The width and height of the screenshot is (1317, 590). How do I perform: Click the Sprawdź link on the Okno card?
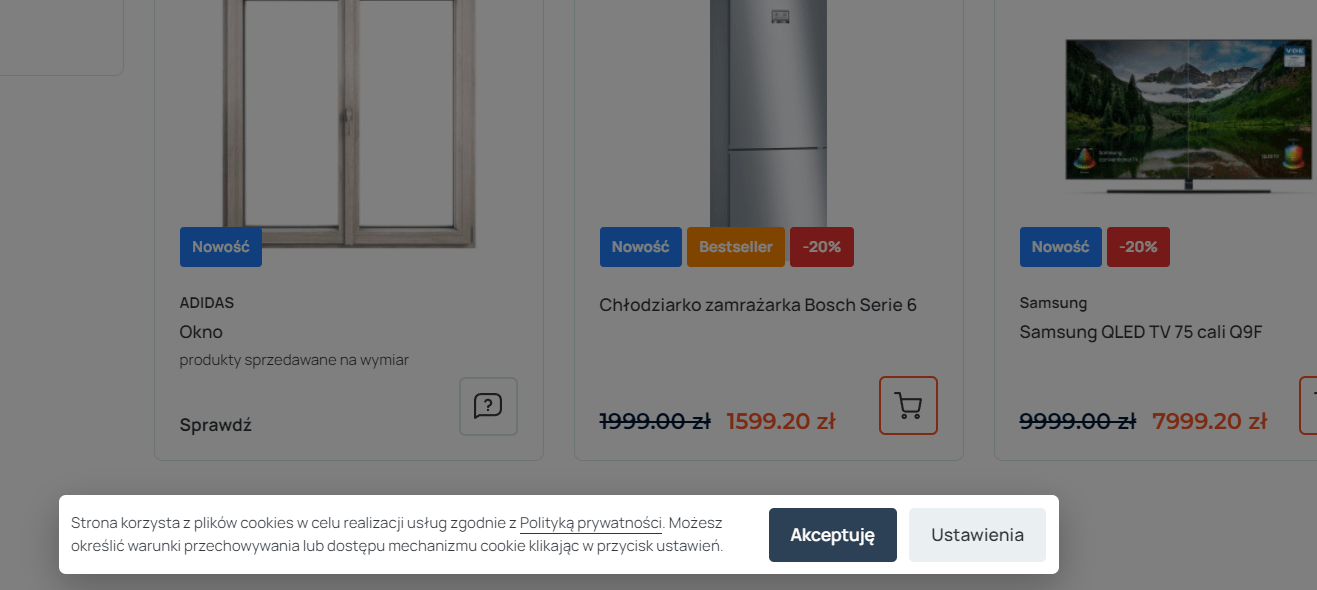click(216, 425)
